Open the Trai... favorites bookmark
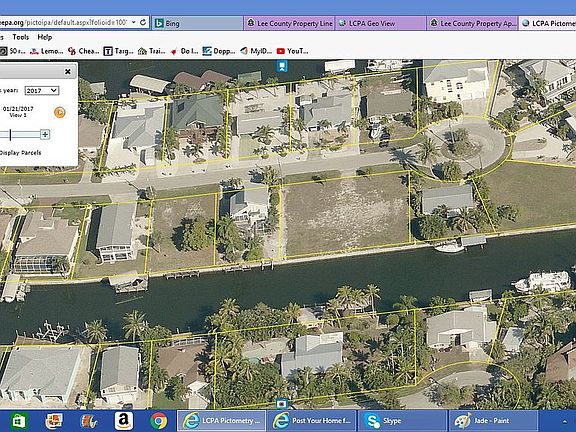Screen dimensions: 576x432 tap(151, 51)
